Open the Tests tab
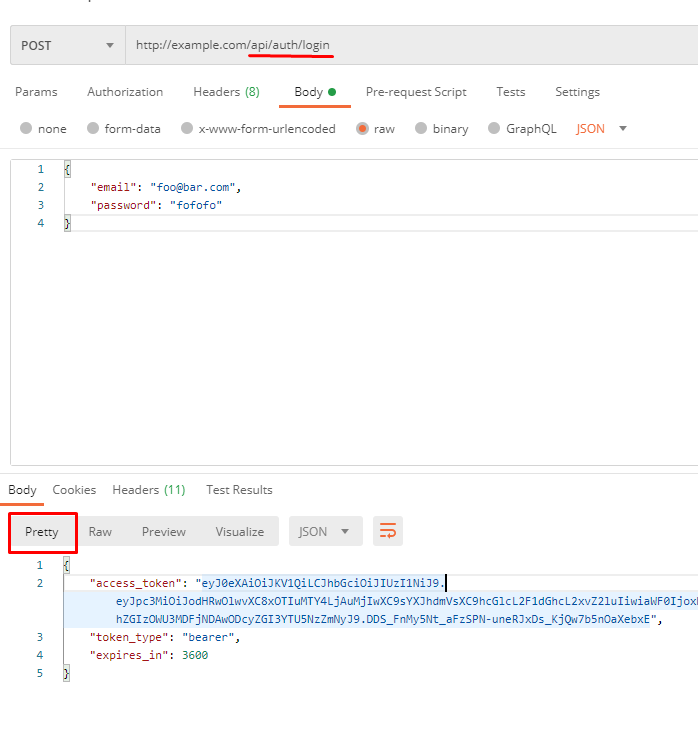Screen dimensions: 698x734 [510, 92]
